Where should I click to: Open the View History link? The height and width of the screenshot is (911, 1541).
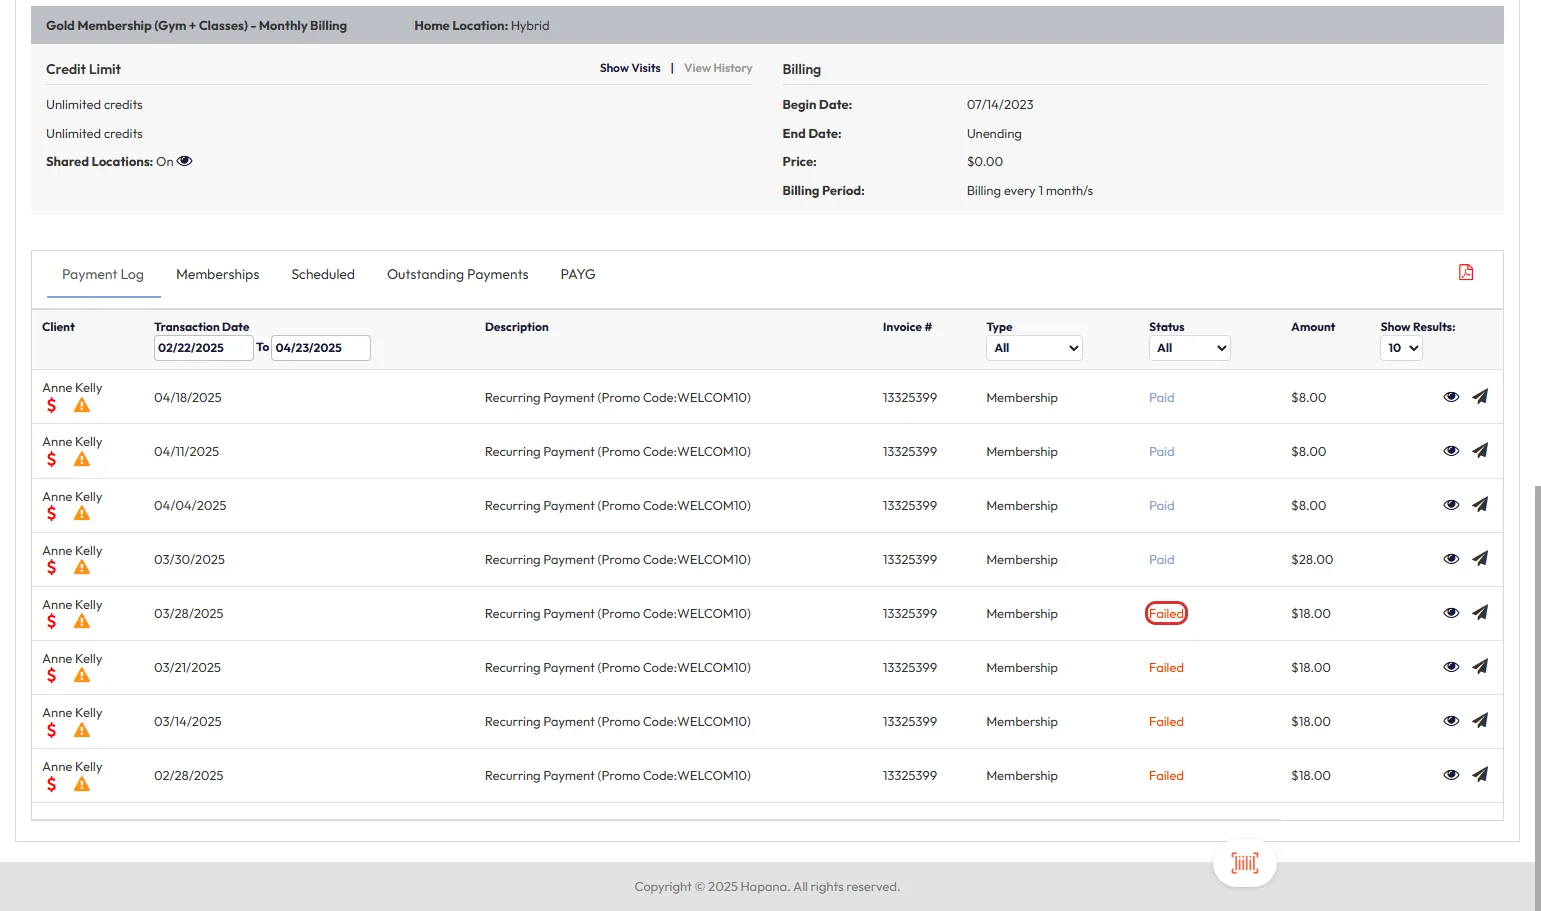[x=718, y=68]
